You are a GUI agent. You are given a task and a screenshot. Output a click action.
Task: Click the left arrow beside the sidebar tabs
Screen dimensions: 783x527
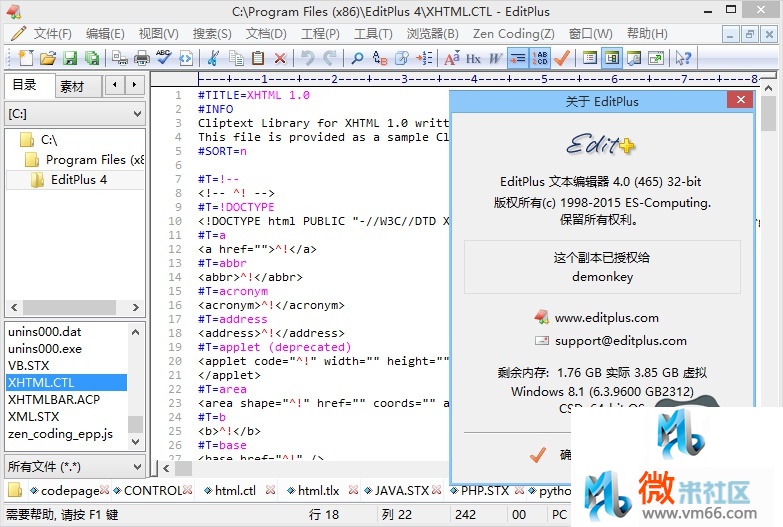115,85
